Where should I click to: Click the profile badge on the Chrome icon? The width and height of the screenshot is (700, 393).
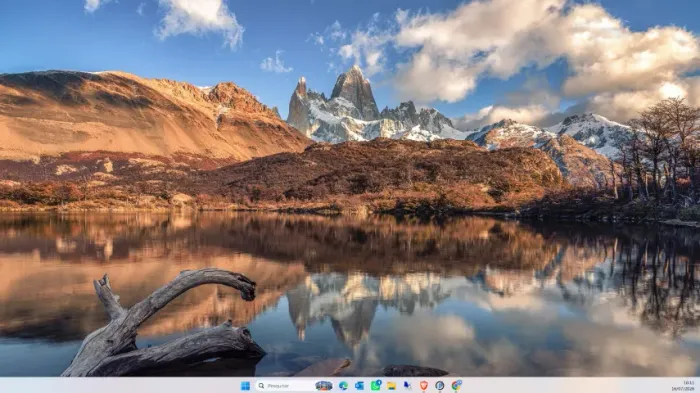coord(459,383)
